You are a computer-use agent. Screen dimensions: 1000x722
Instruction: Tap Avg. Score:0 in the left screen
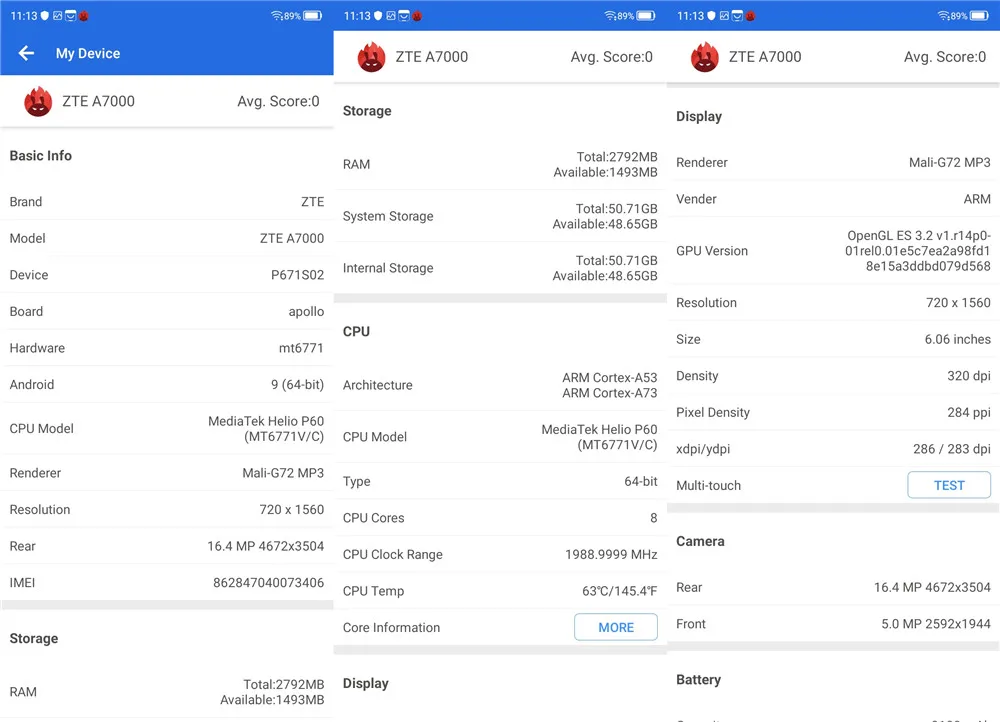279,101
